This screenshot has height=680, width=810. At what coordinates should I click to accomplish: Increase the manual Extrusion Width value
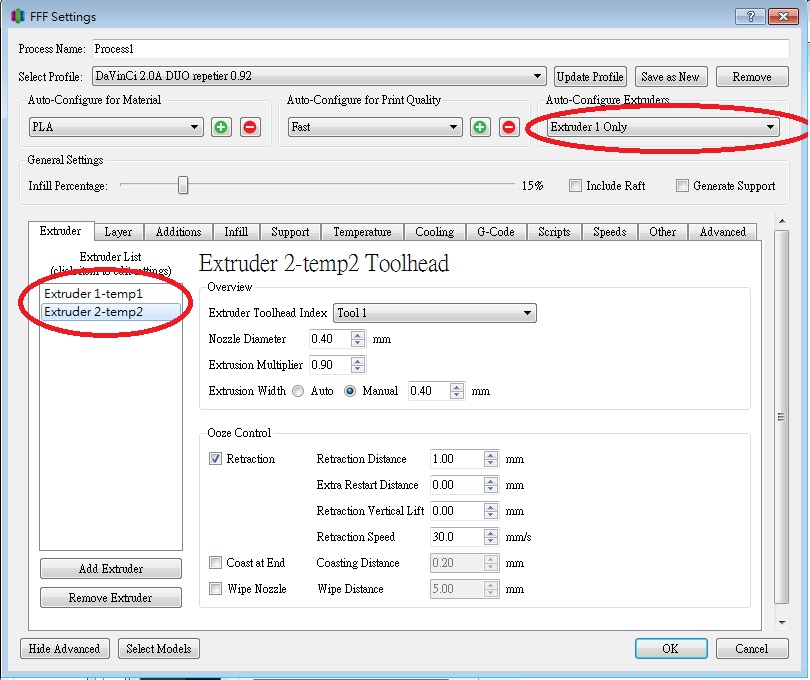pyautogui.click(x=457, y=387)
